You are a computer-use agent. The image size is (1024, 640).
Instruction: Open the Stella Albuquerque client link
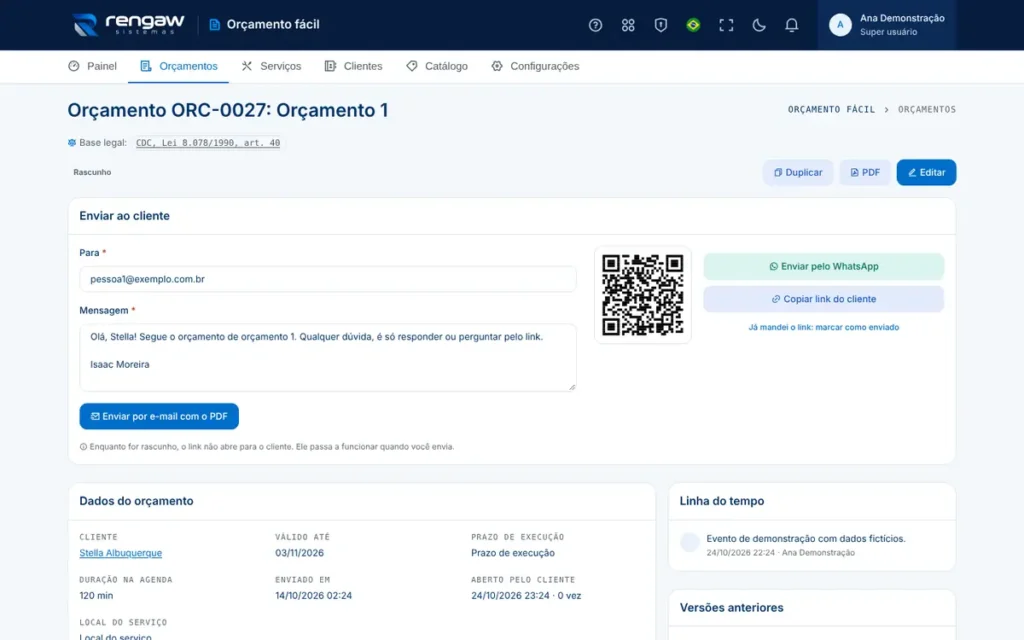pyautogui.click(x=121, y=552)
